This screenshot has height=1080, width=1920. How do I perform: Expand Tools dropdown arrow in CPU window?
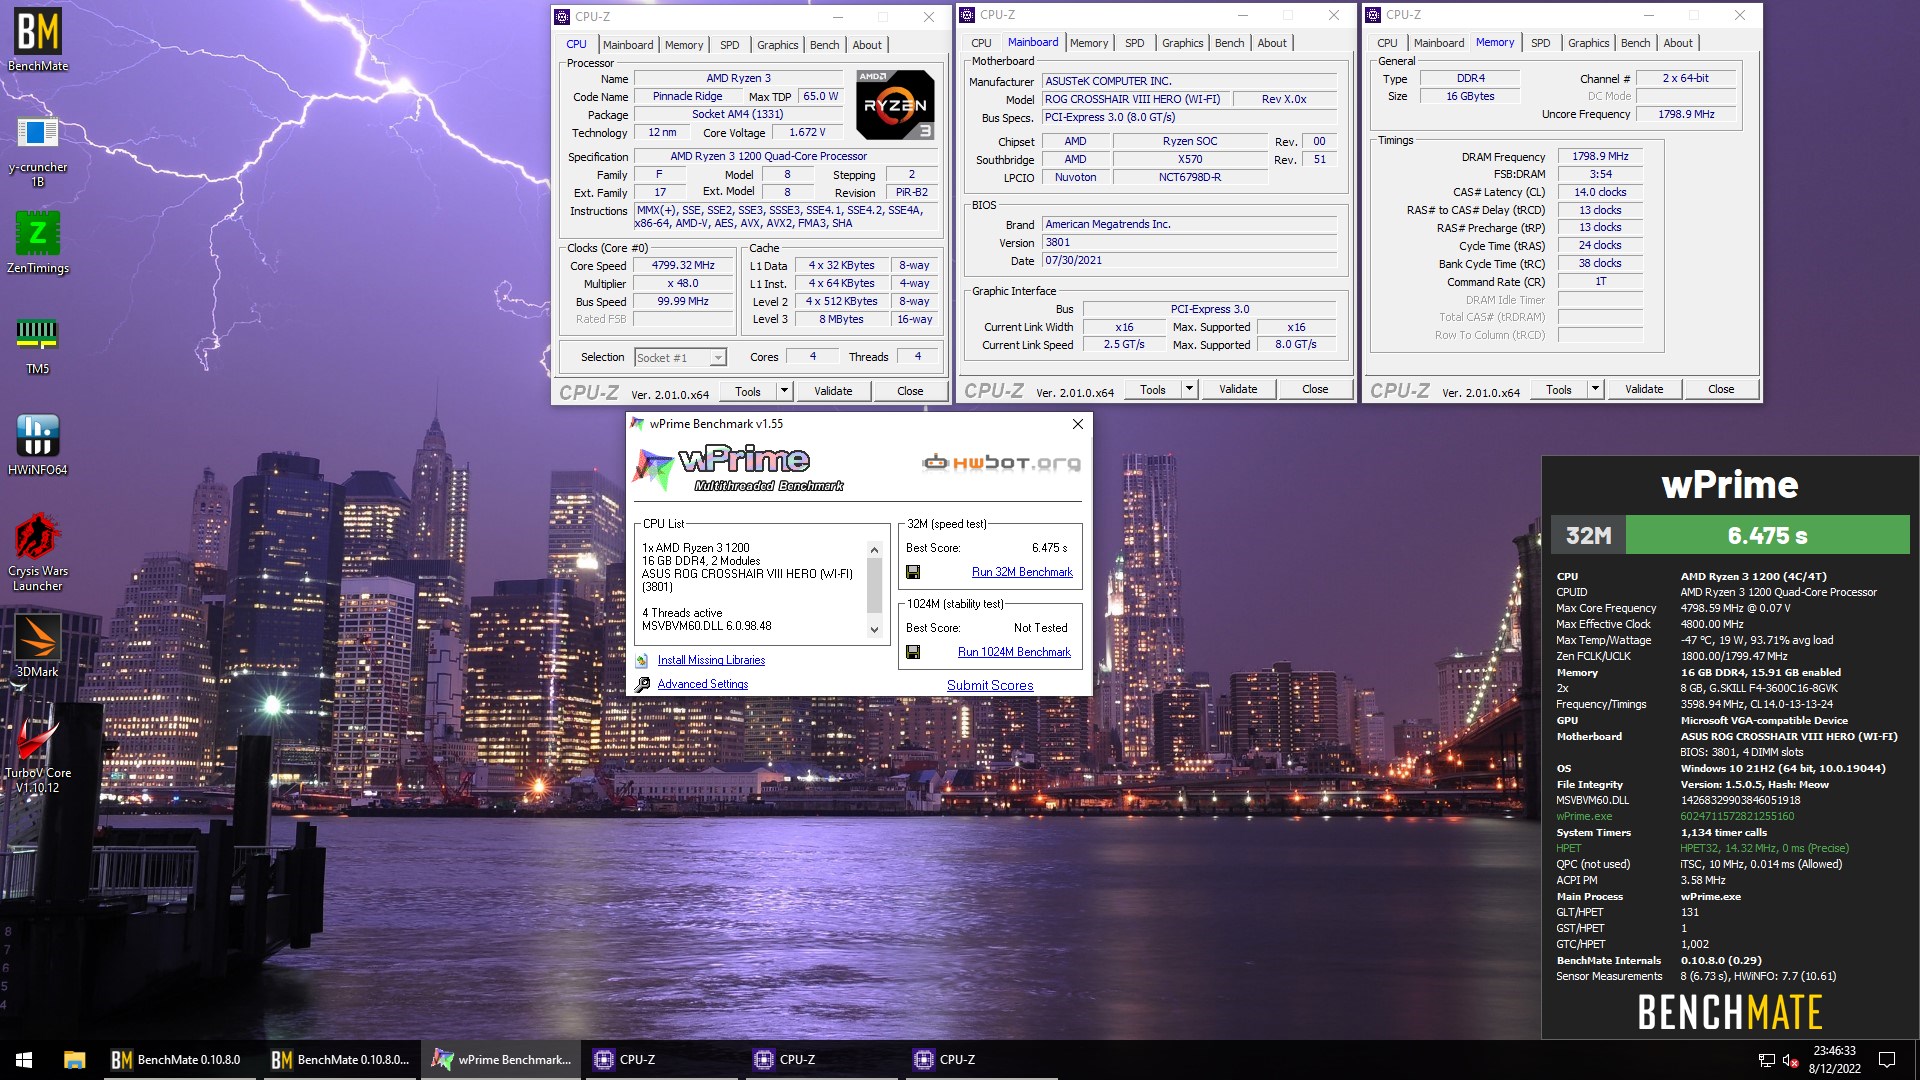pos(784,391)
